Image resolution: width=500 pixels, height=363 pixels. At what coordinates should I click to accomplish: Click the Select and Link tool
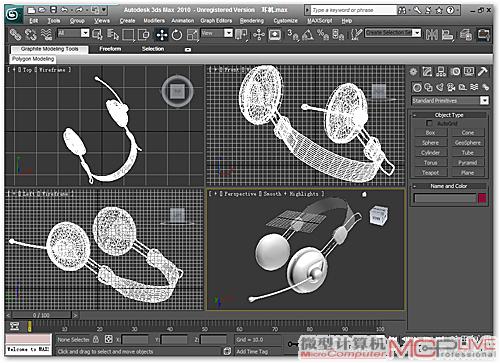coord(15,34)
